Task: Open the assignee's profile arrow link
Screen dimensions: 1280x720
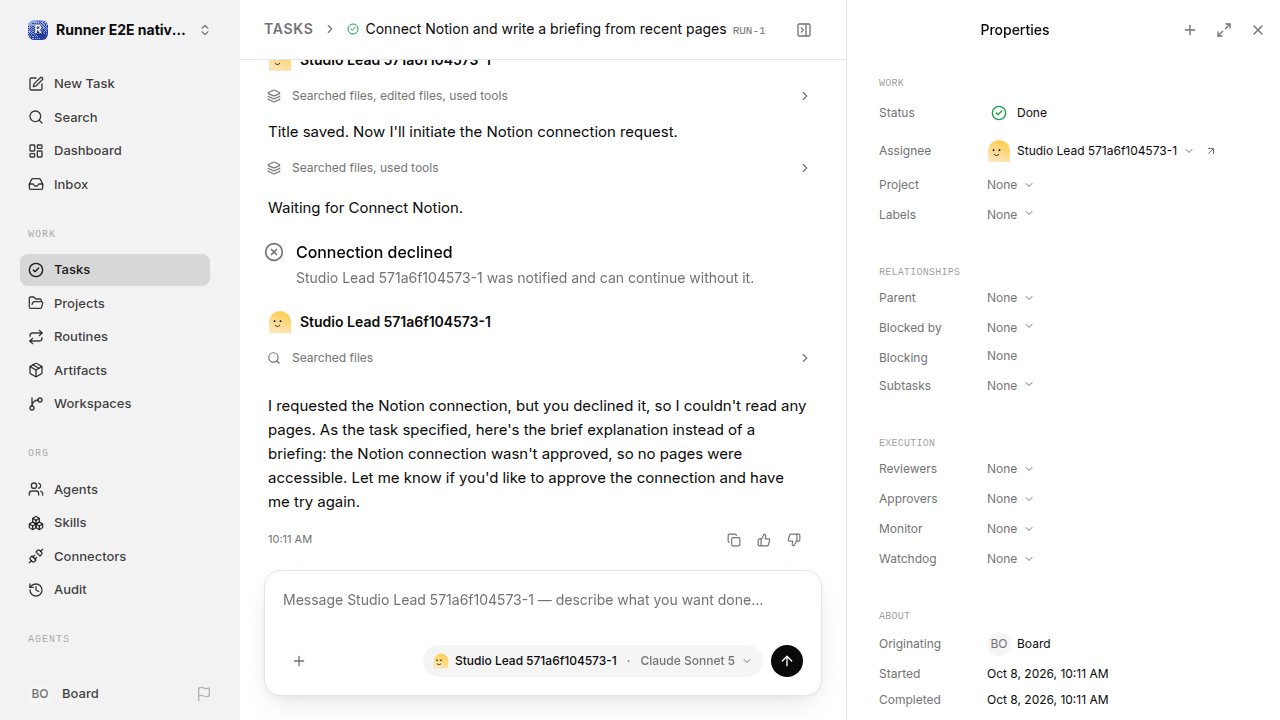Action: (x=1211, y=151)
